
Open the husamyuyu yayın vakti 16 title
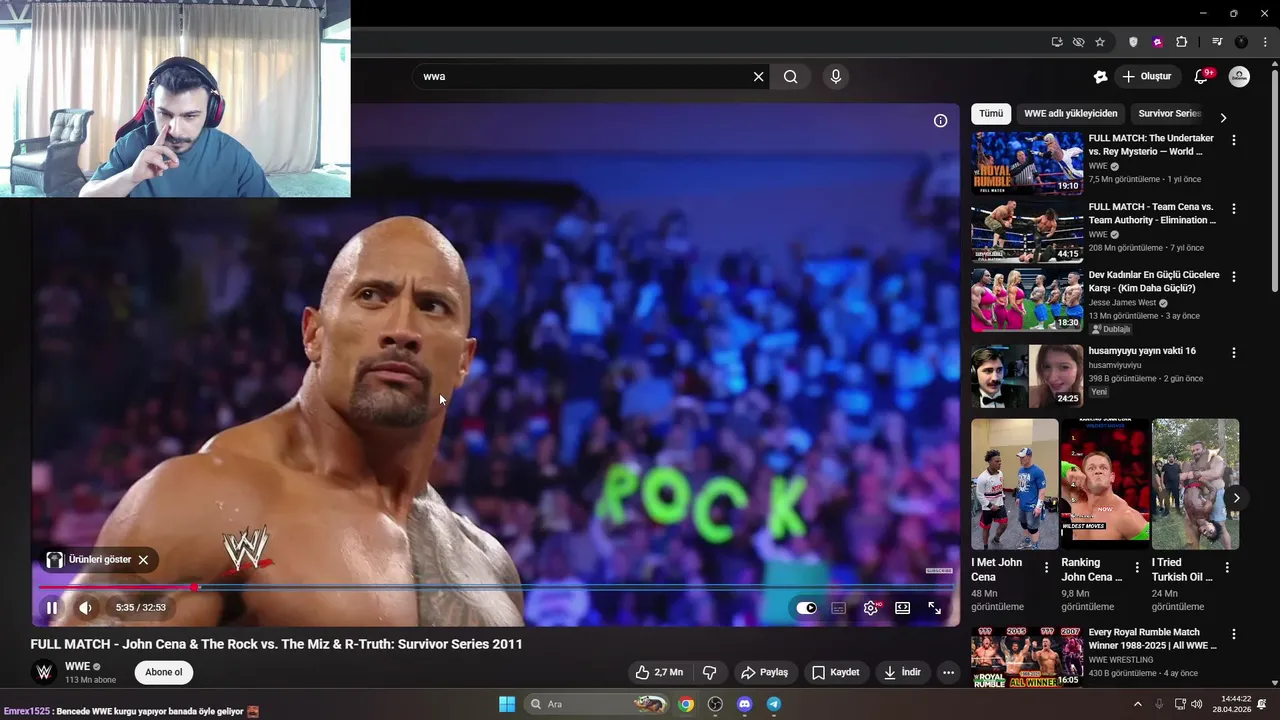pos(1142,351)
